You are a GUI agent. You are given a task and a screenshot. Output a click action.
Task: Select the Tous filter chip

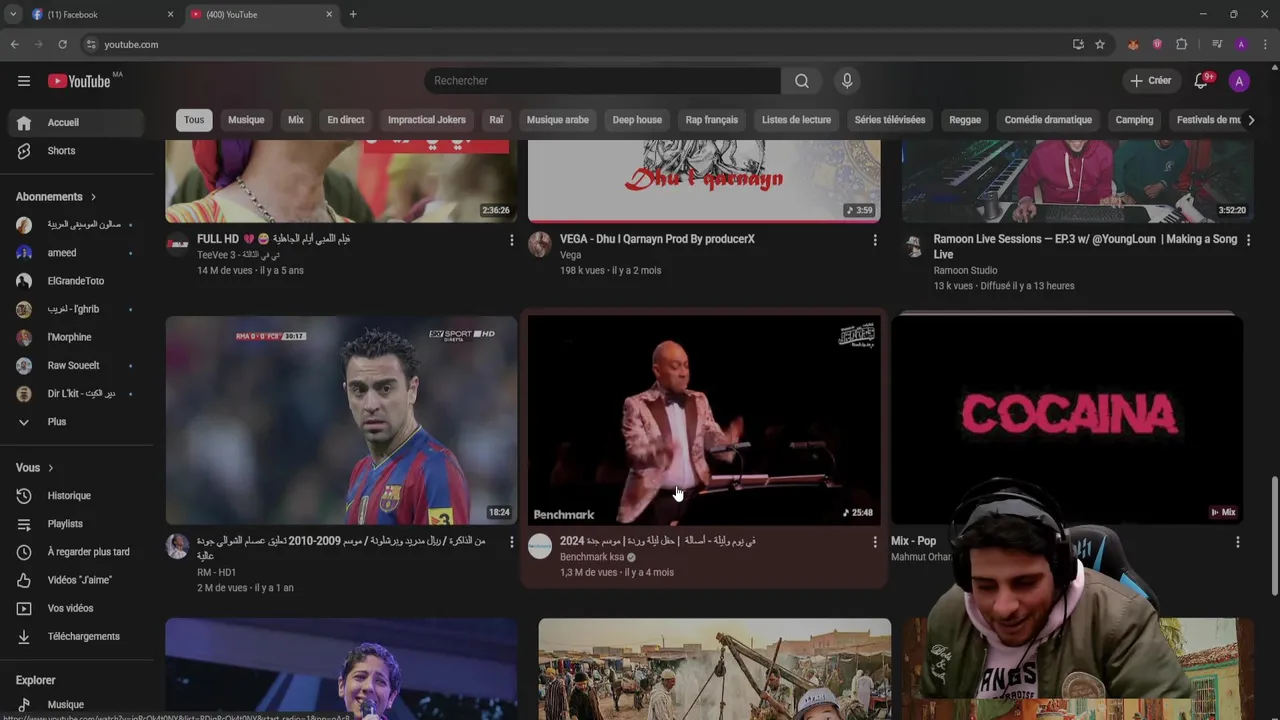(x=194, y=120)
